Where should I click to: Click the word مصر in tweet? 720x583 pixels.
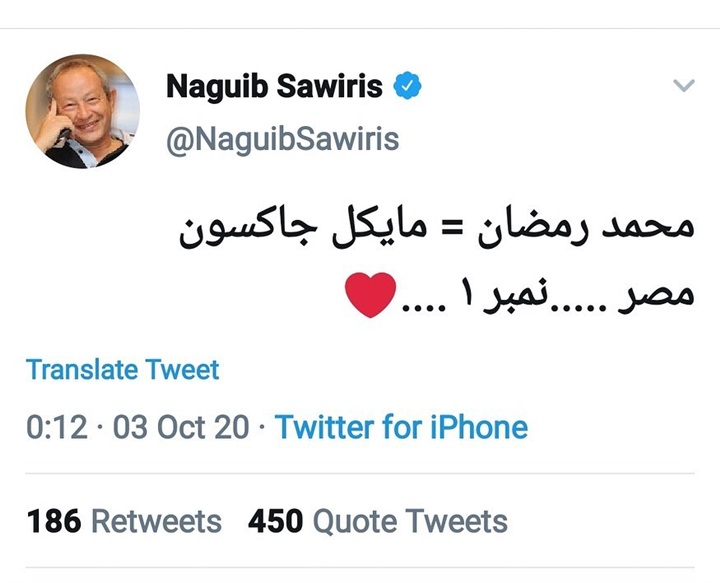click(x=656, y=297)
